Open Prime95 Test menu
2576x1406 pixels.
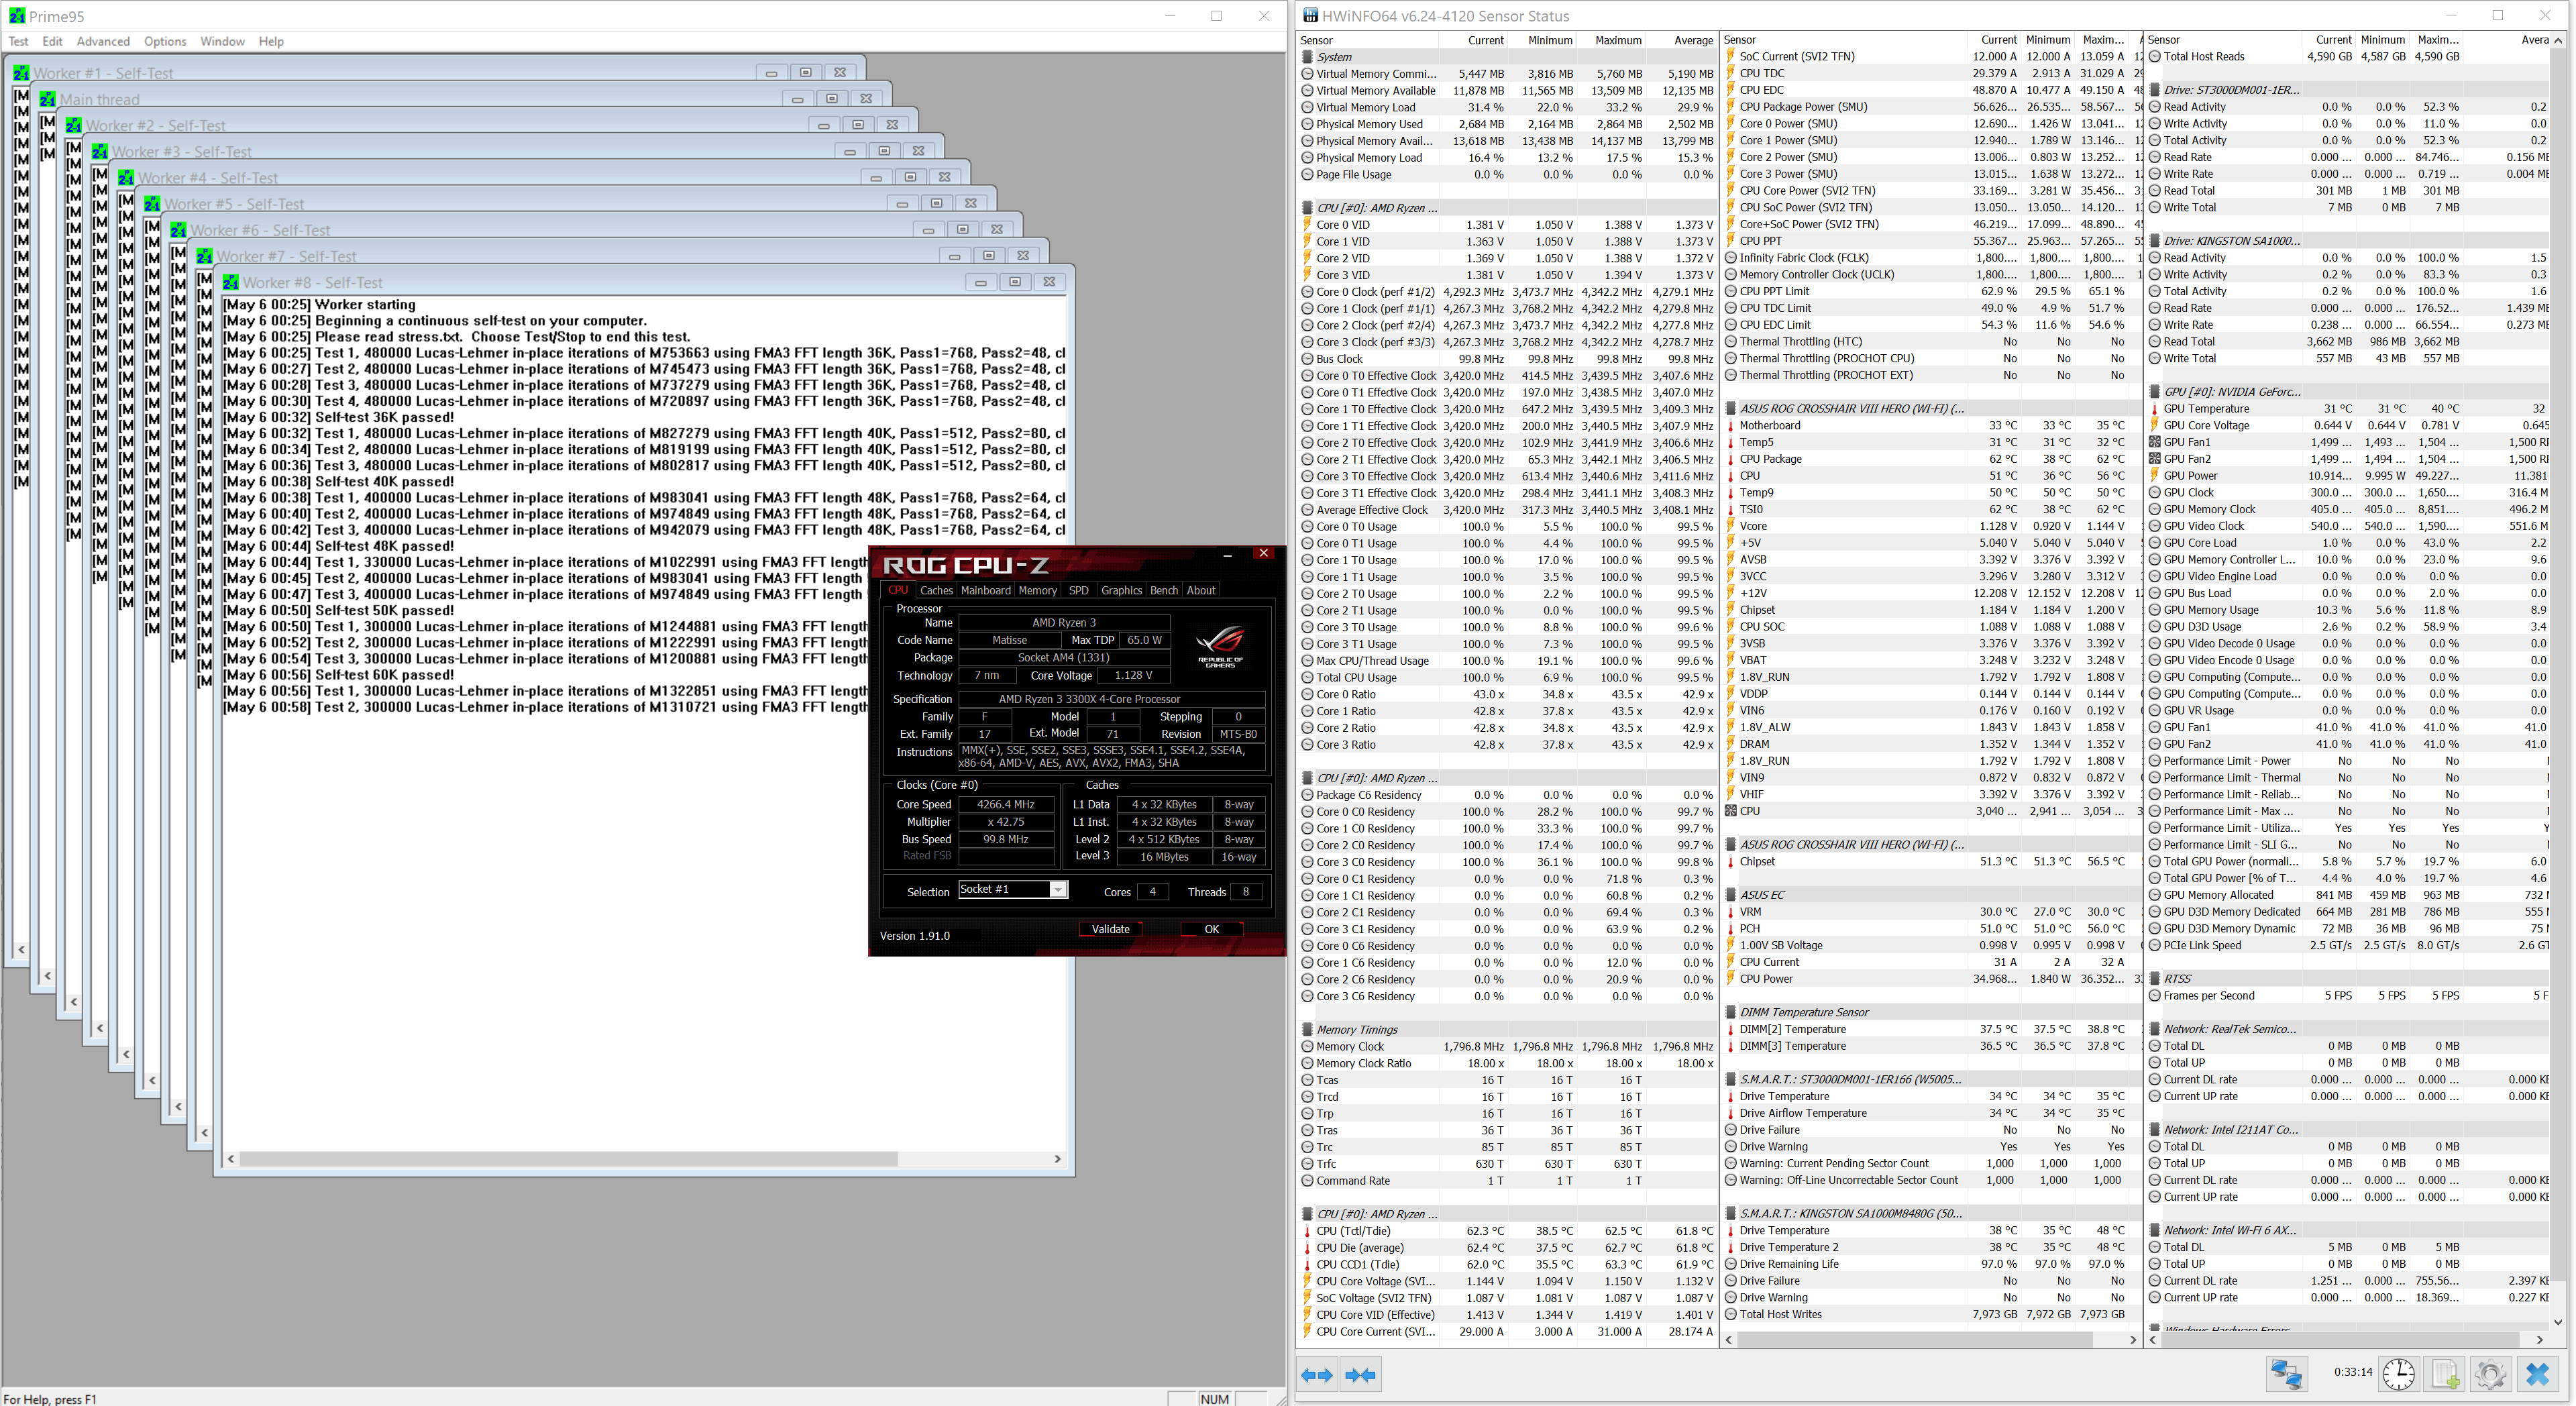[18, 41]
